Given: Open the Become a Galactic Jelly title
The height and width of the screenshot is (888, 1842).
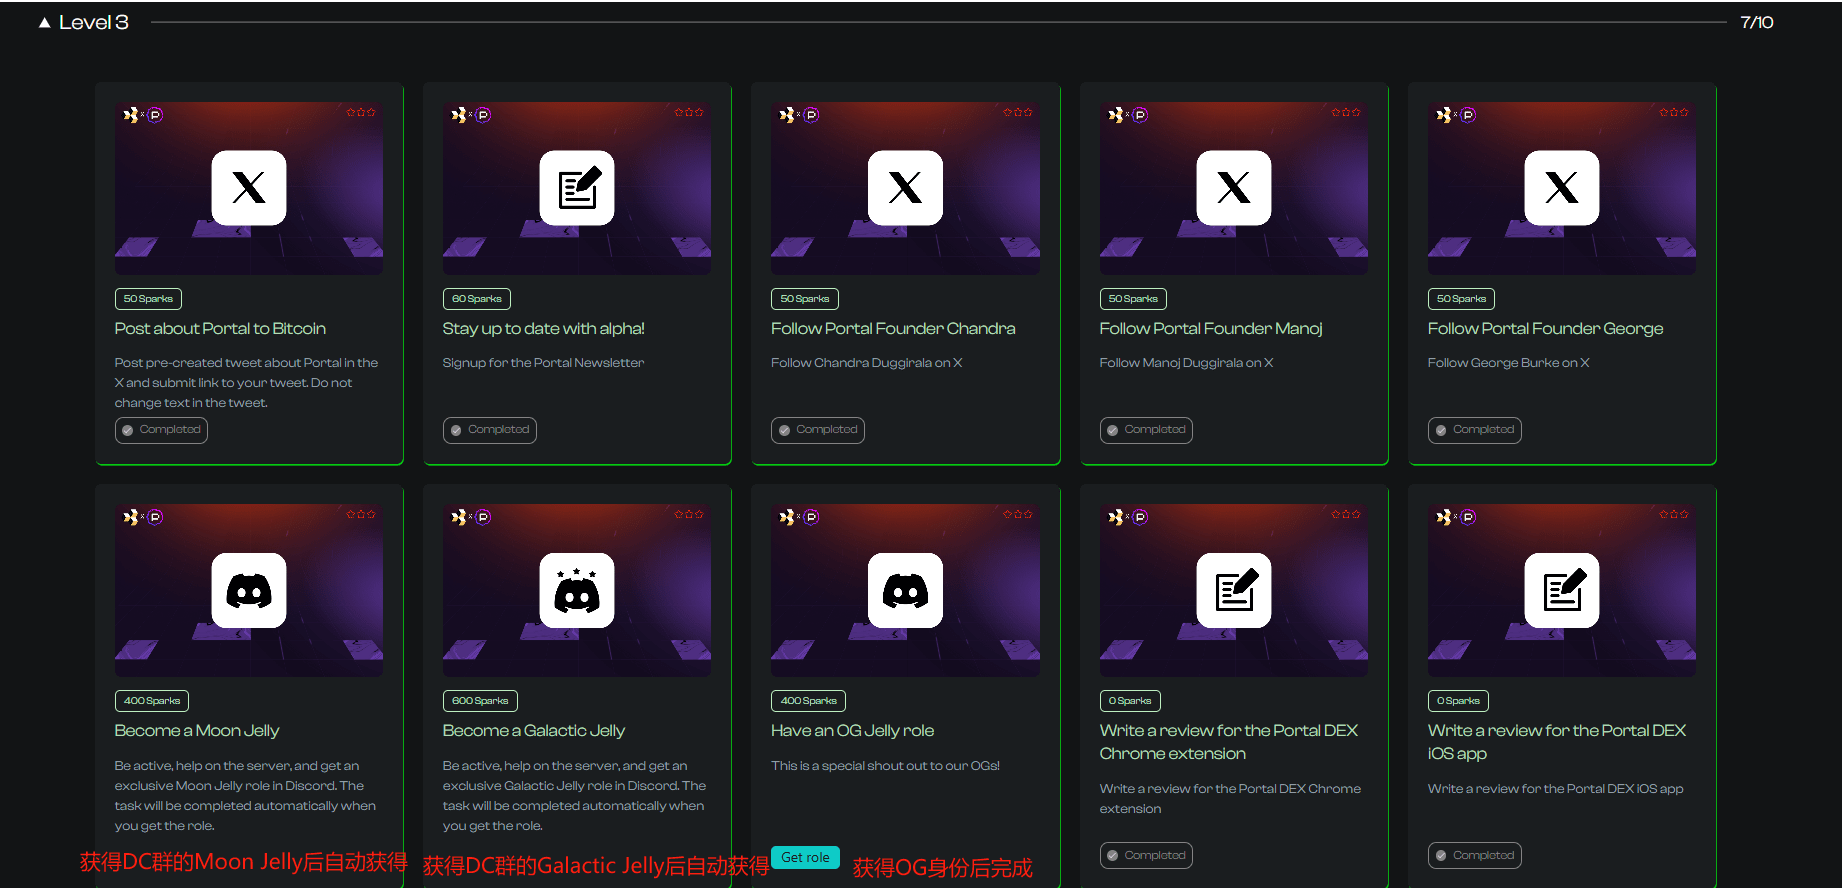Looking at the screenshot, I should [x=534, y=731].
